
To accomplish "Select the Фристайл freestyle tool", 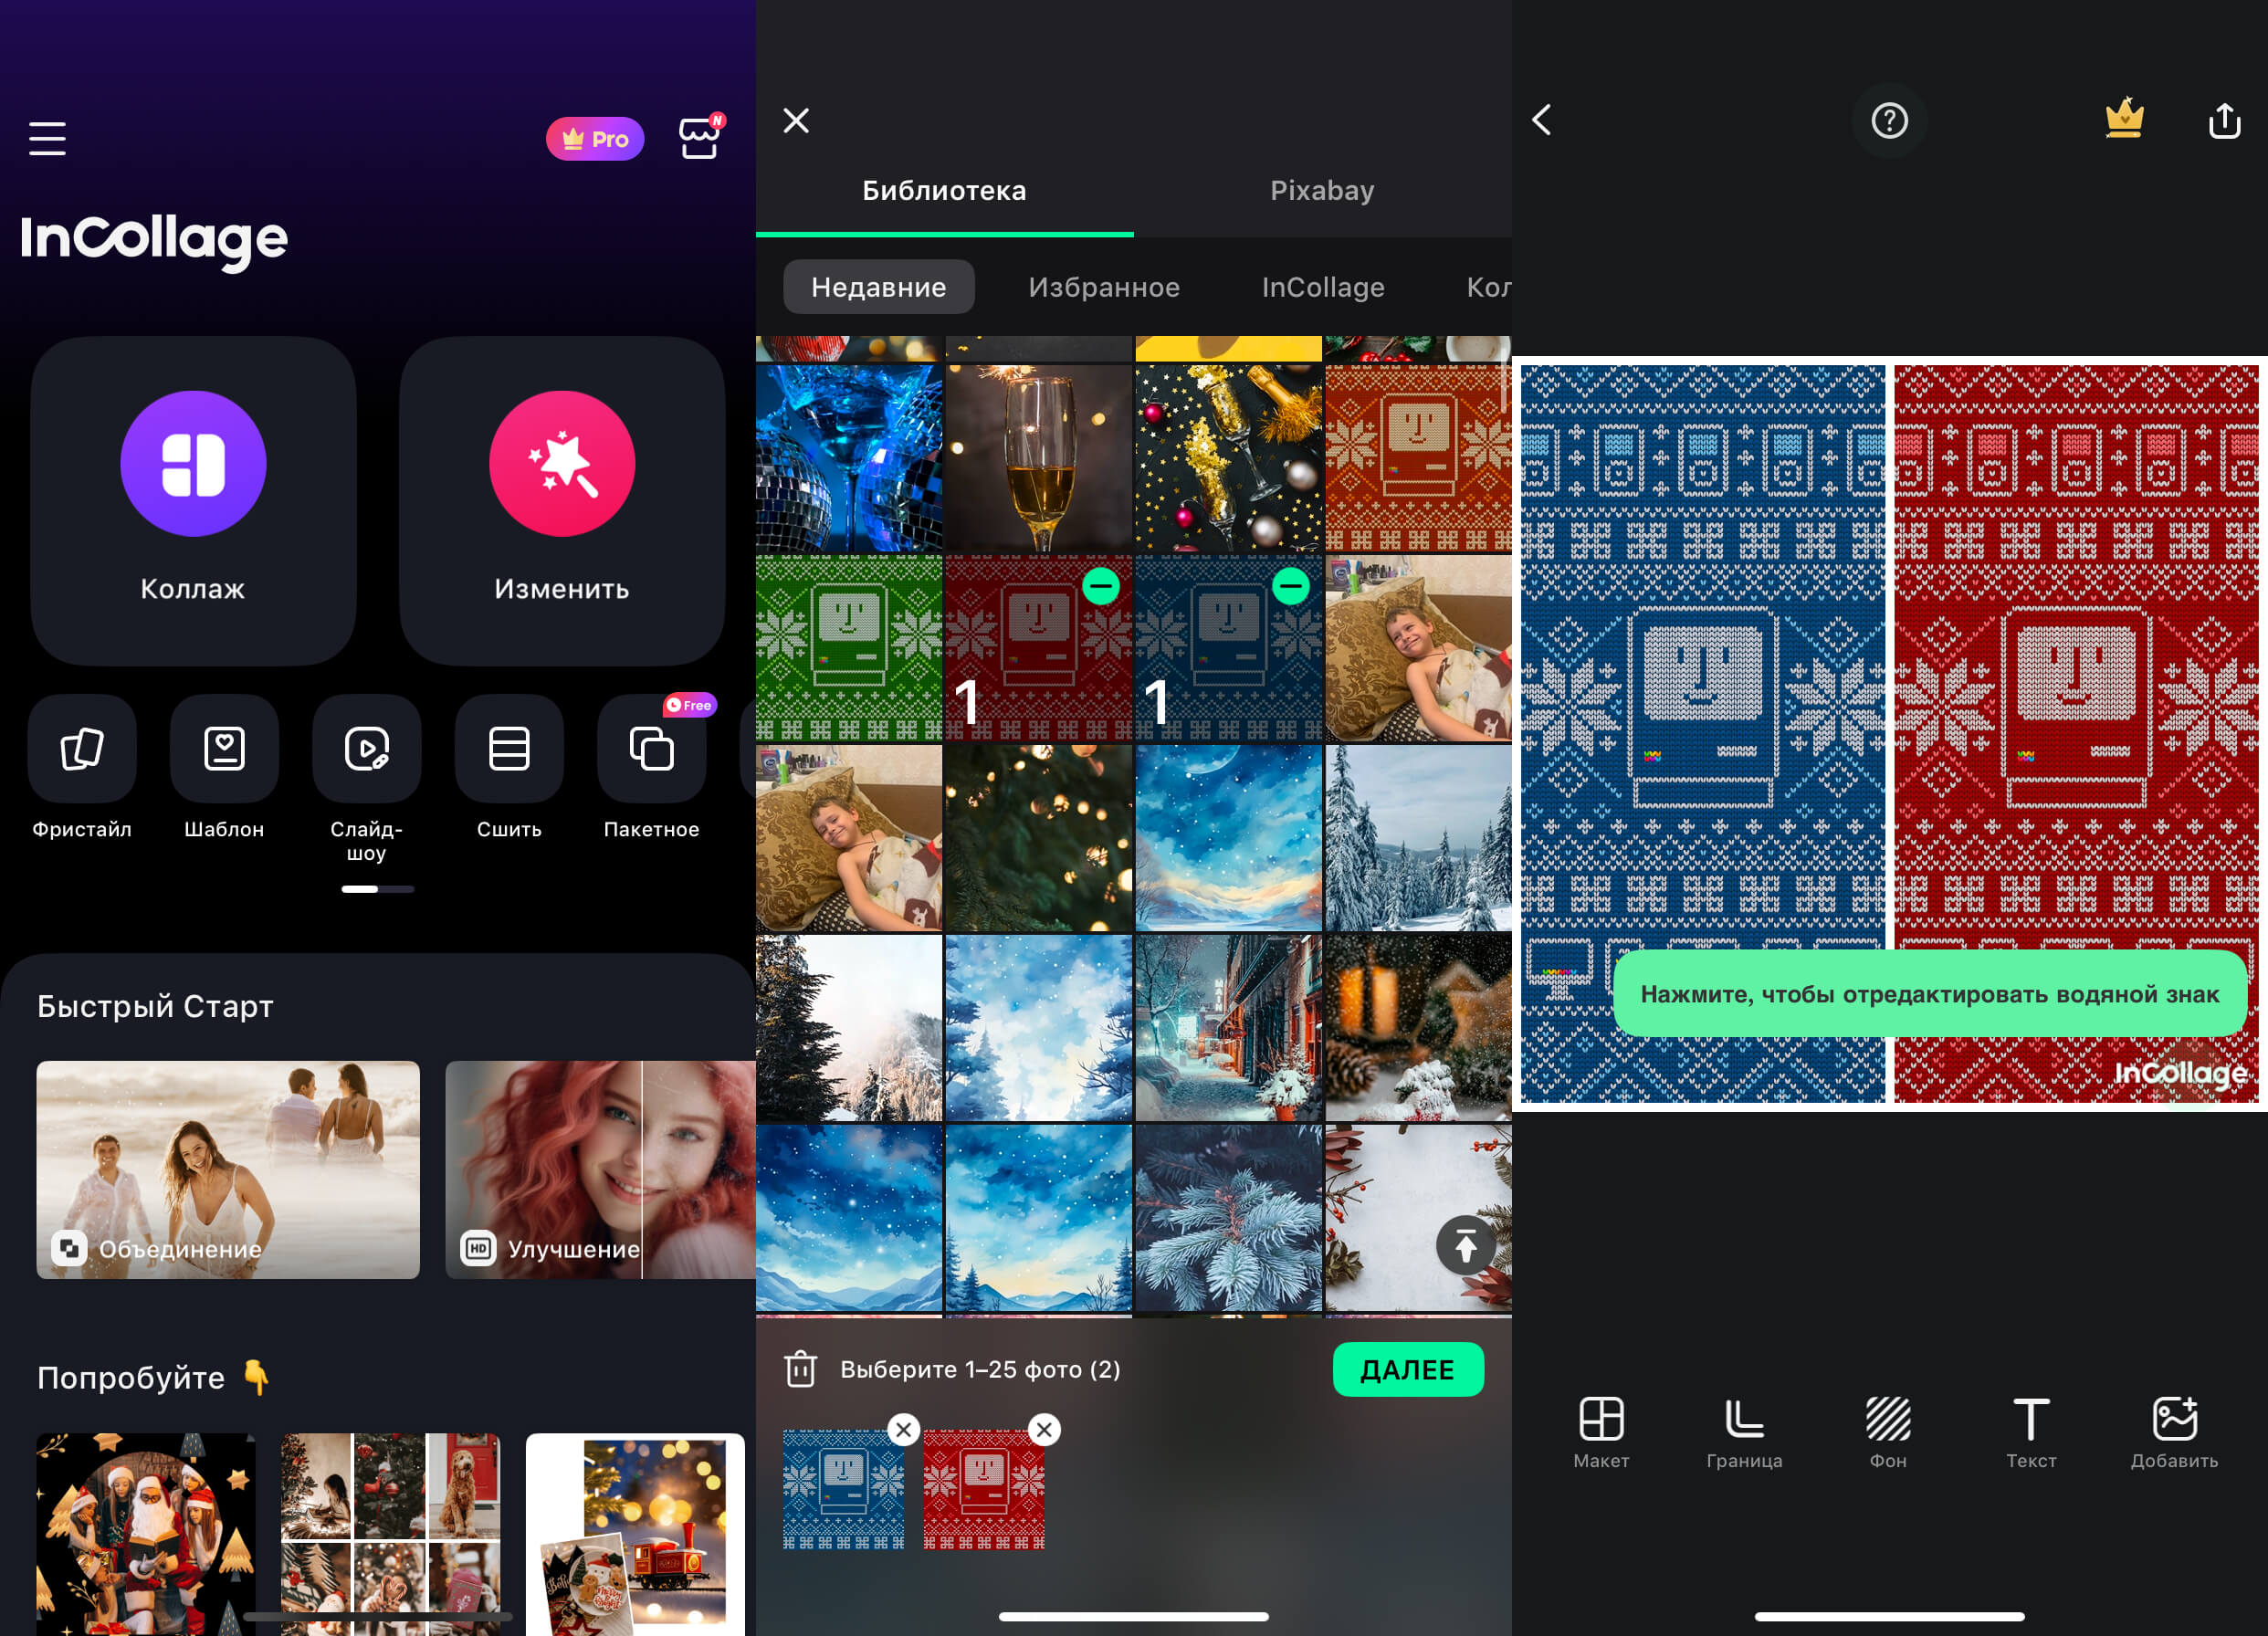I will coord(82,749).
